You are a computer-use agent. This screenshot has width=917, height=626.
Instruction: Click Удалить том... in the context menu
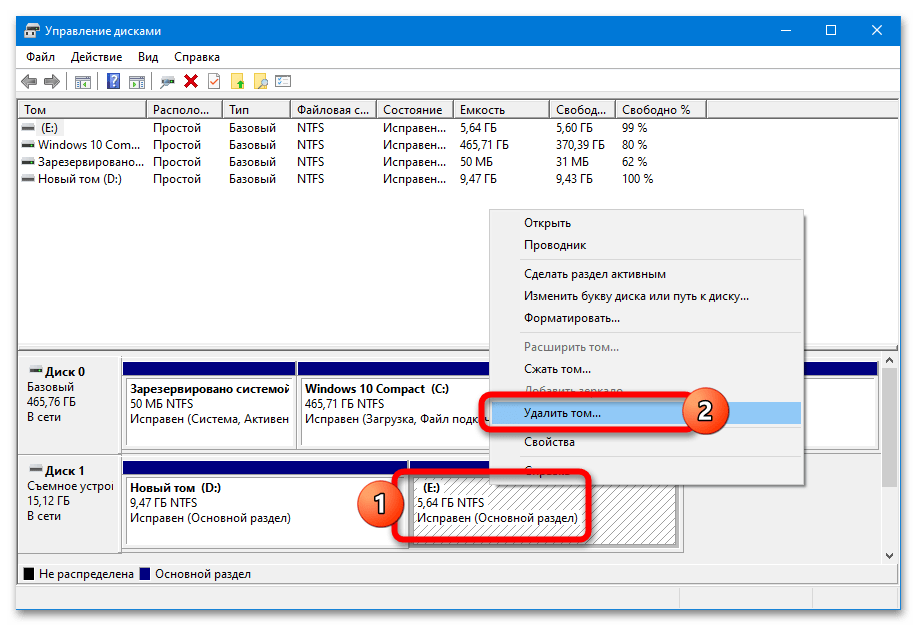click(646, 413)
